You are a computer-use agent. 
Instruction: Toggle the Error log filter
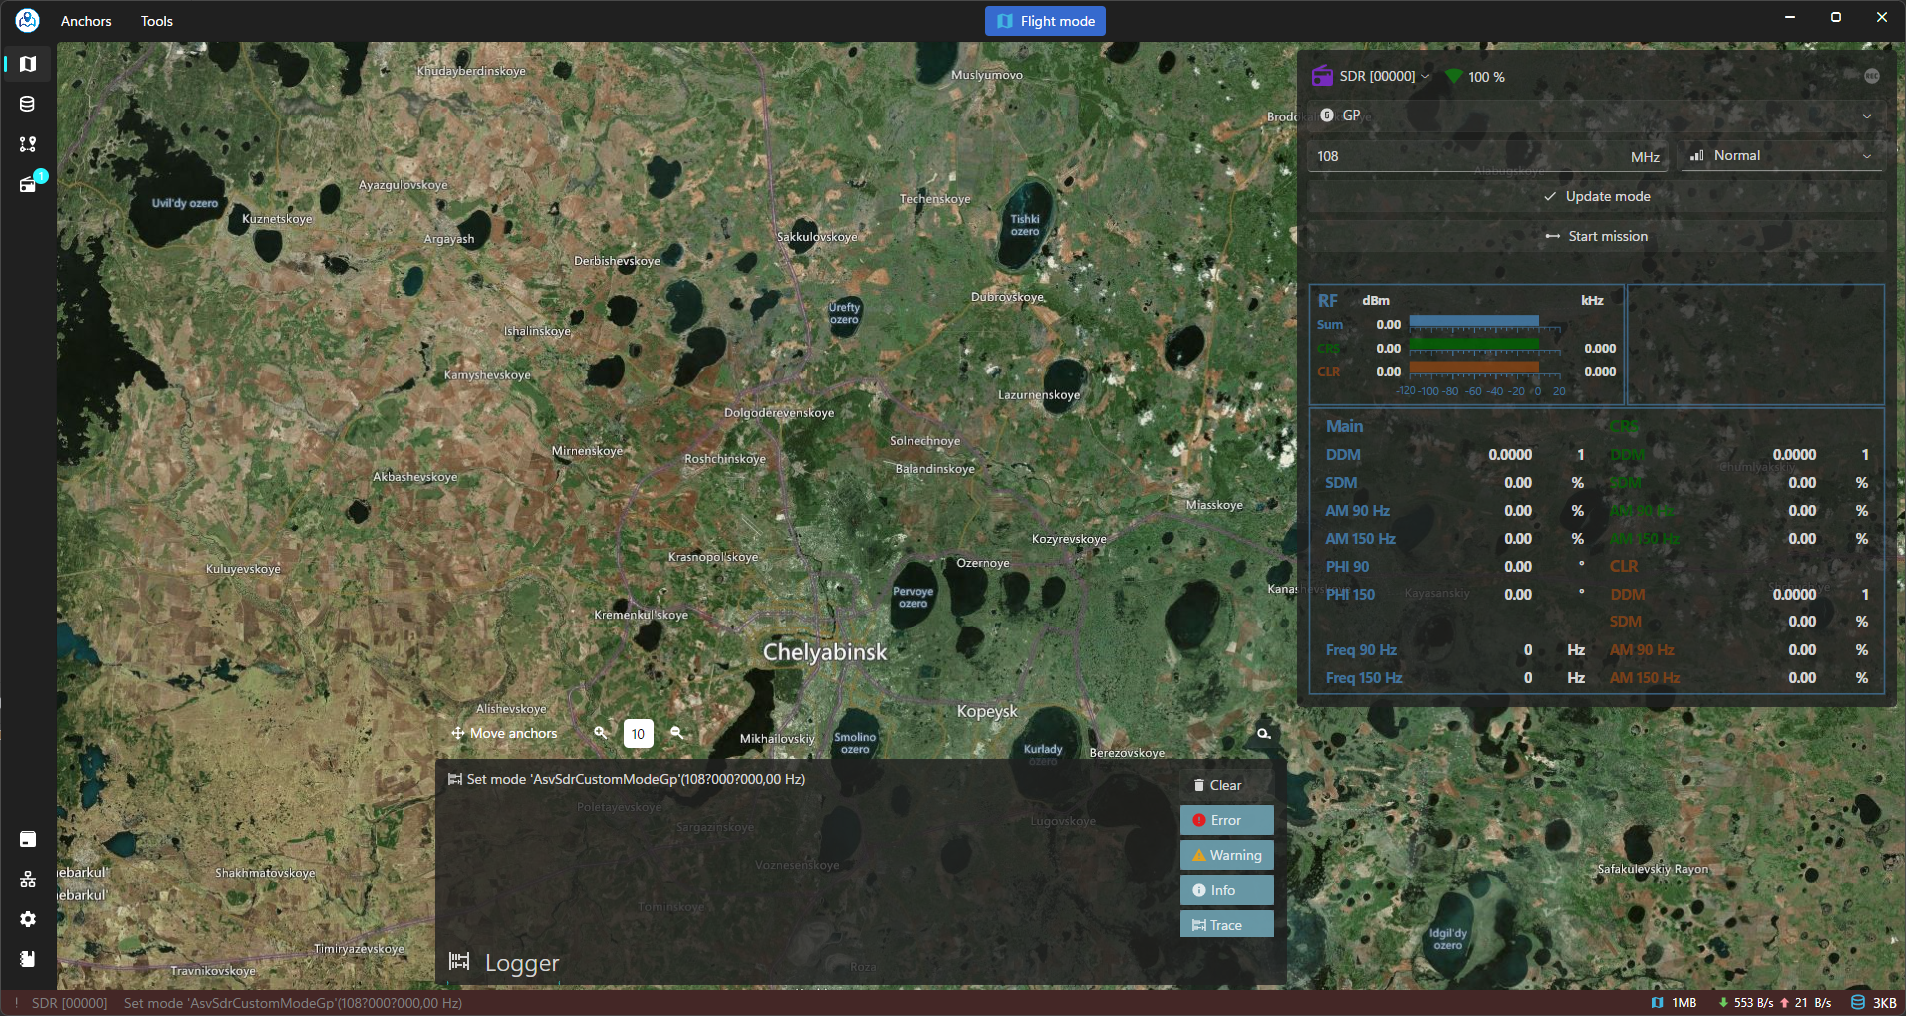pos(1226,820)
